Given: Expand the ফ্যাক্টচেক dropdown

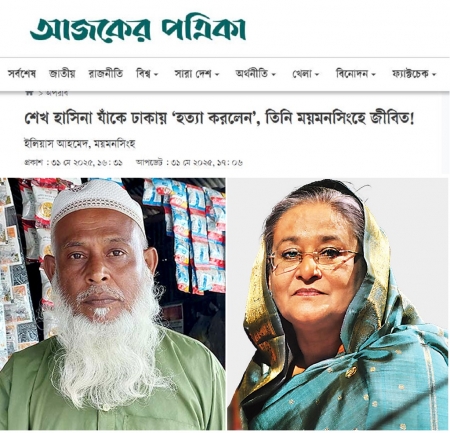Looking at the screenshot, I should tap(414, 74).
